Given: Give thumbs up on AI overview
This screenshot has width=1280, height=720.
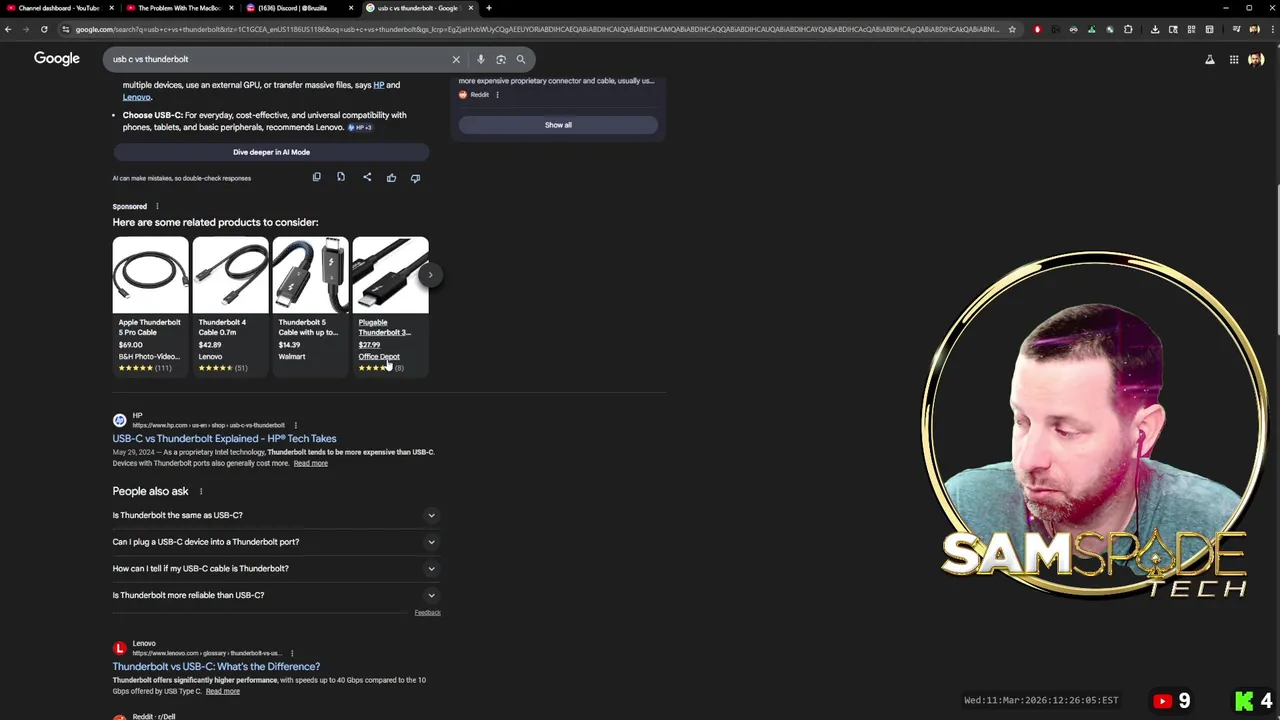Looking at the screenshot, I should [x=391, y=177].
